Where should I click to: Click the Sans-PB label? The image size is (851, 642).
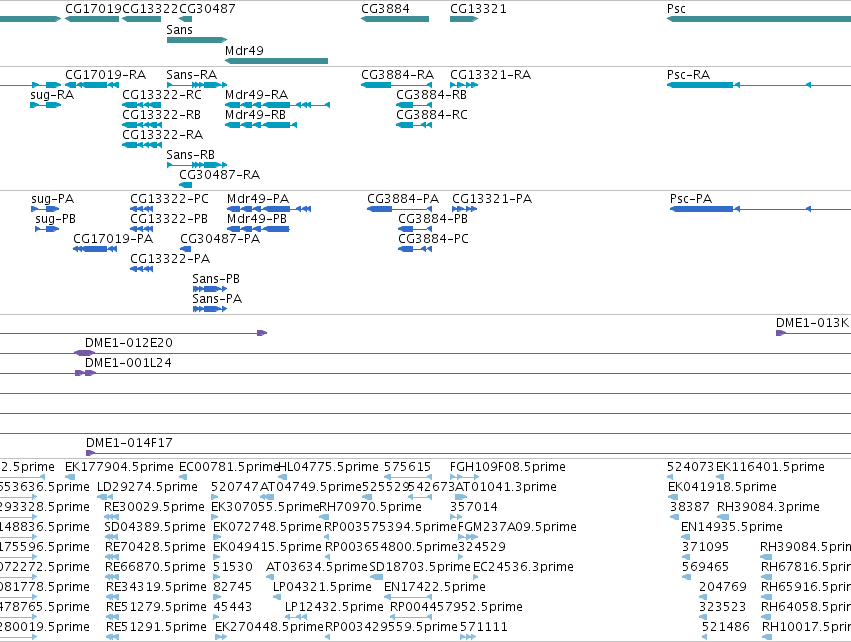click(x=216, y=279)
